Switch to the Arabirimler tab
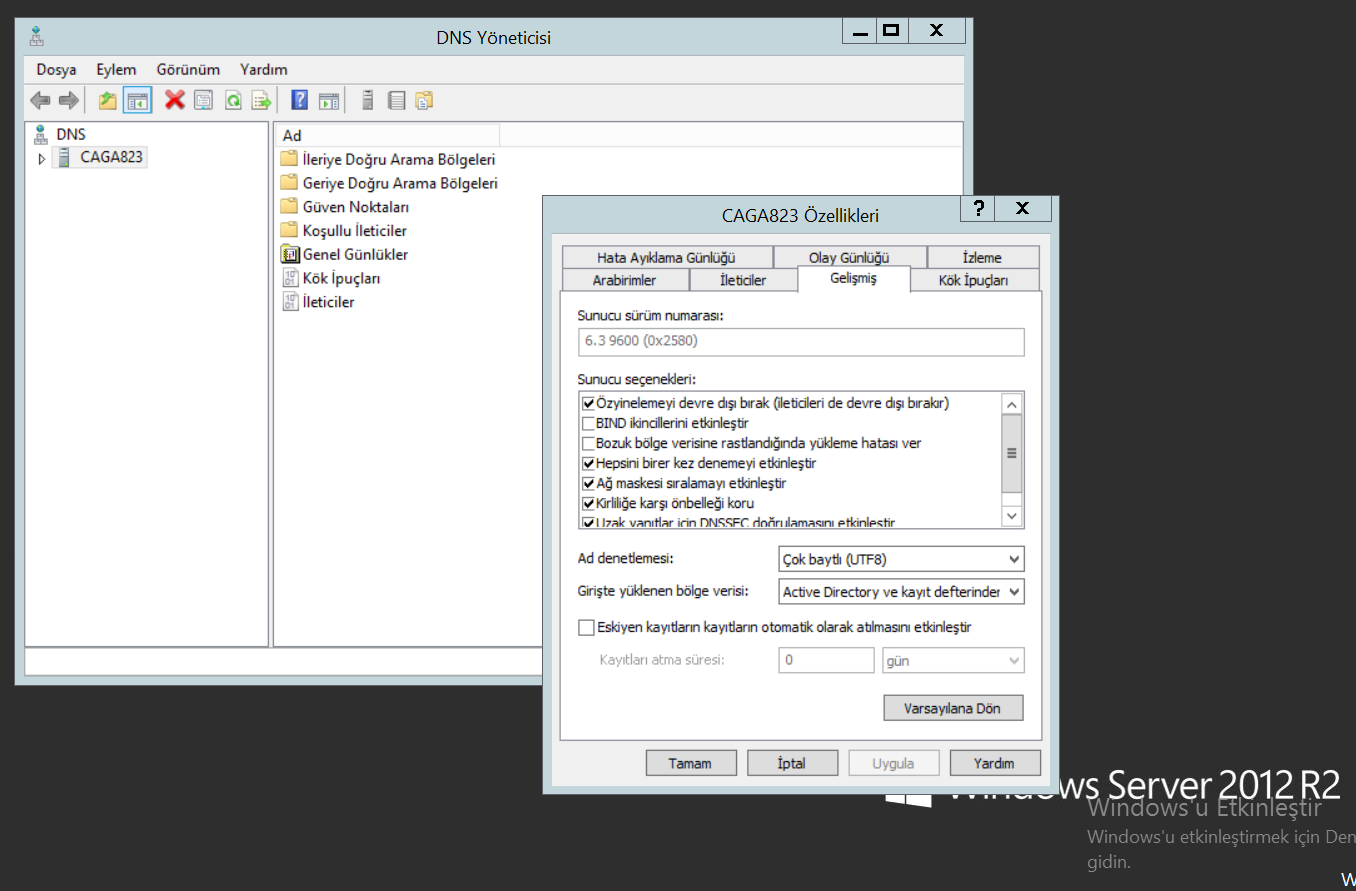The height and width of the screenshot is (891, 1356). point(624,280)
